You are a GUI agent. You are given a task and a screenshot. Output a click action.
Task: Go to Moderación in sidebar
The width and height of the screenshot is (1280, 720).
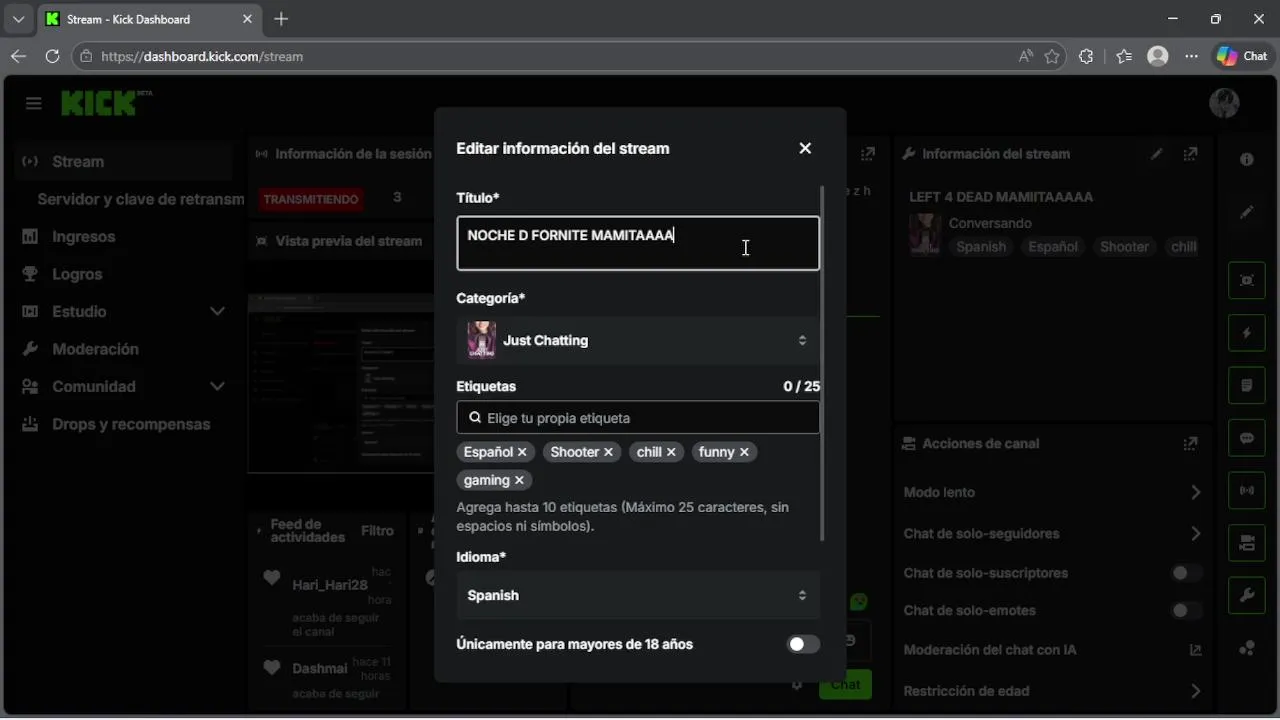[95, 349]
